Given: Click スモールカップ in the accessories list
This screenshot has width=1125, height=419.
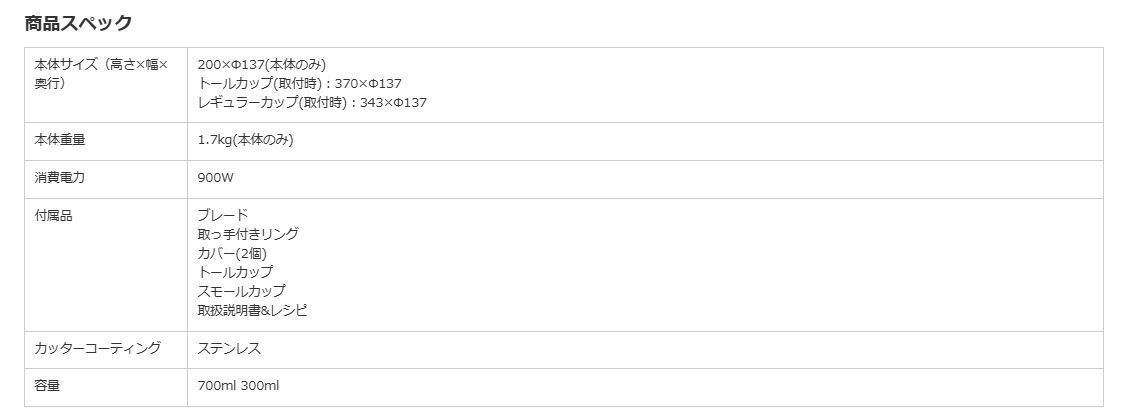Looking at the screenshot, I should 241,291.
